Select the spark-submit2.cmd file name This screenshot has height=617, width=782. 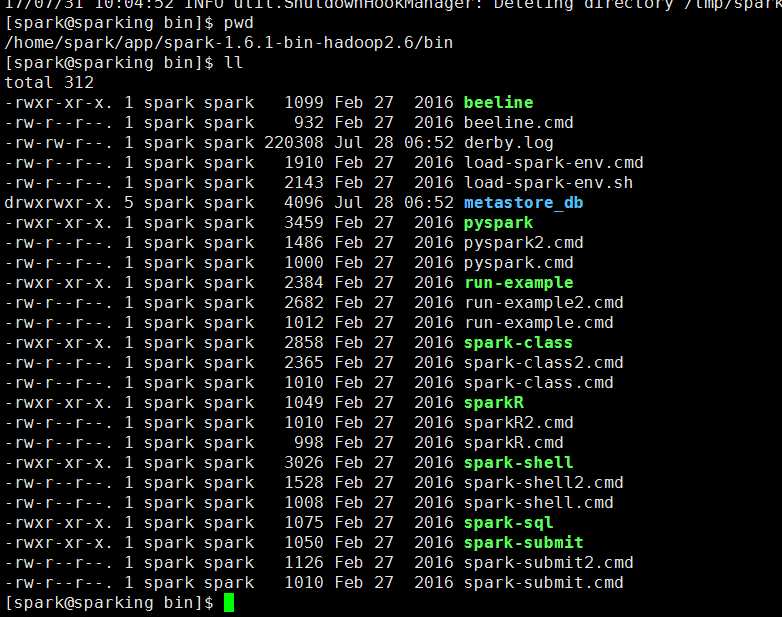click(x=548, y=563)
